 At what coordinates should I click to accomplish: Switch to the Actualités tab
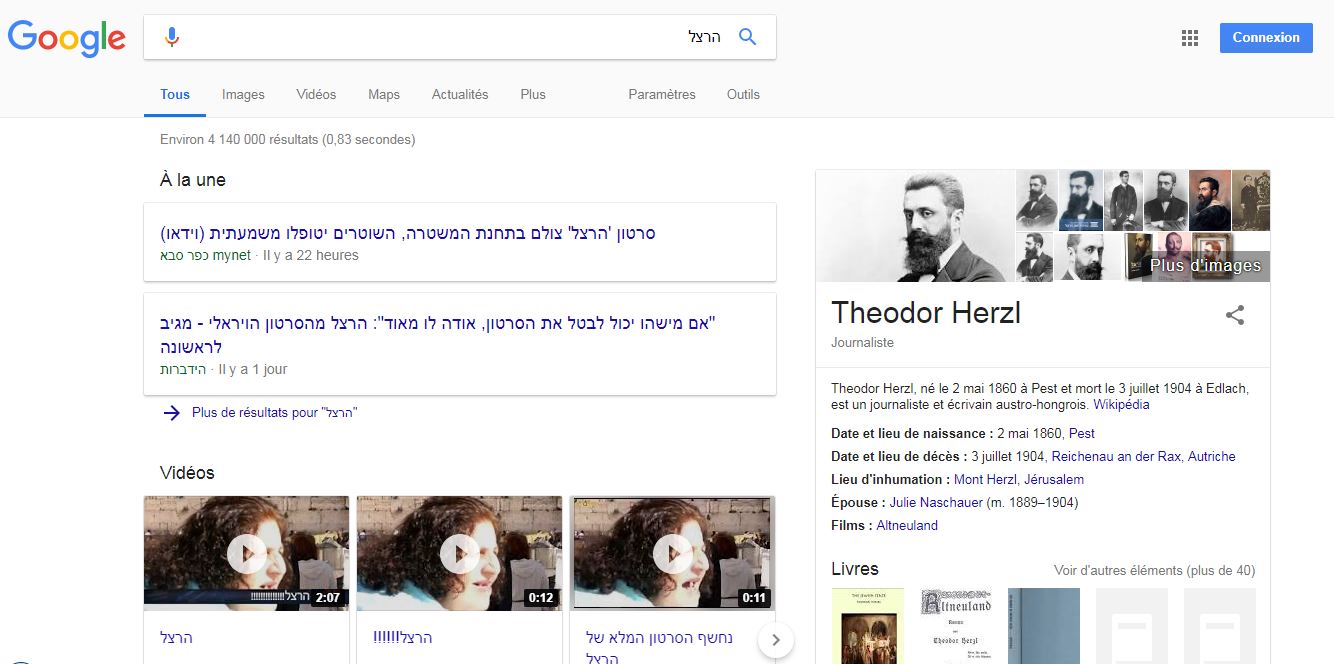point(460,94)
